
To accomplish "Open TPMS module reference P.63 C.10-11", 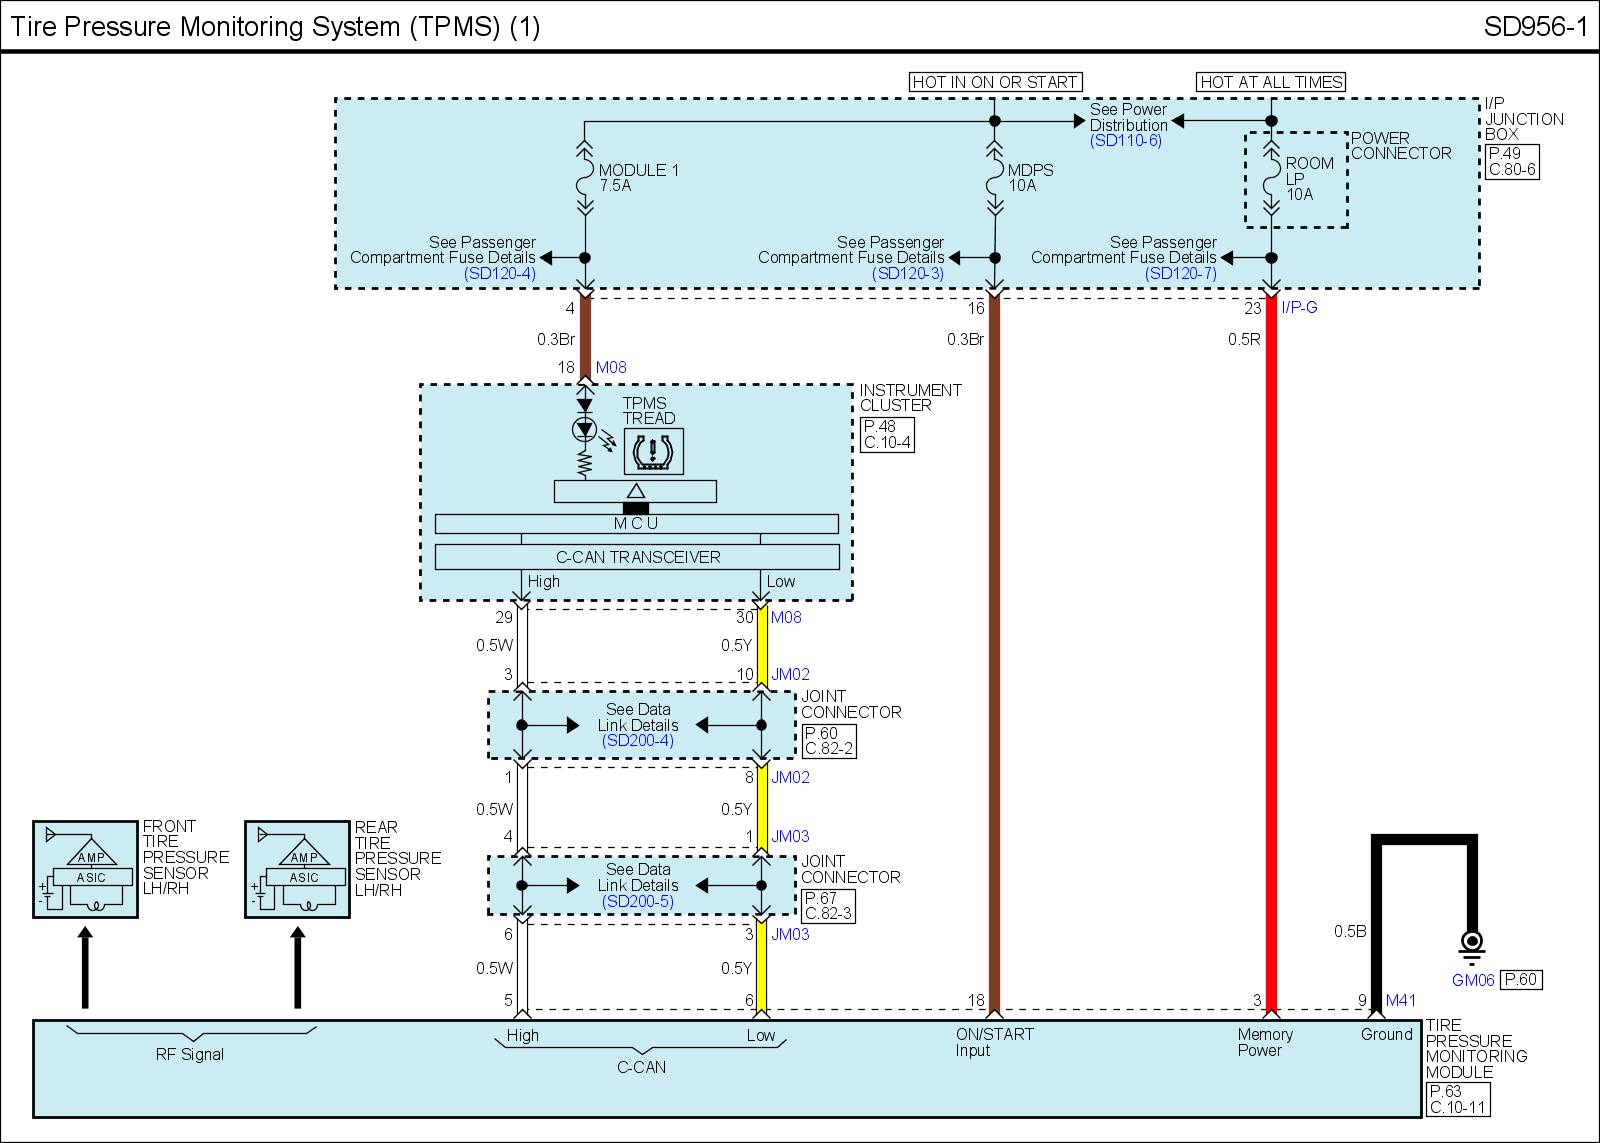I will (1457, 1099).
